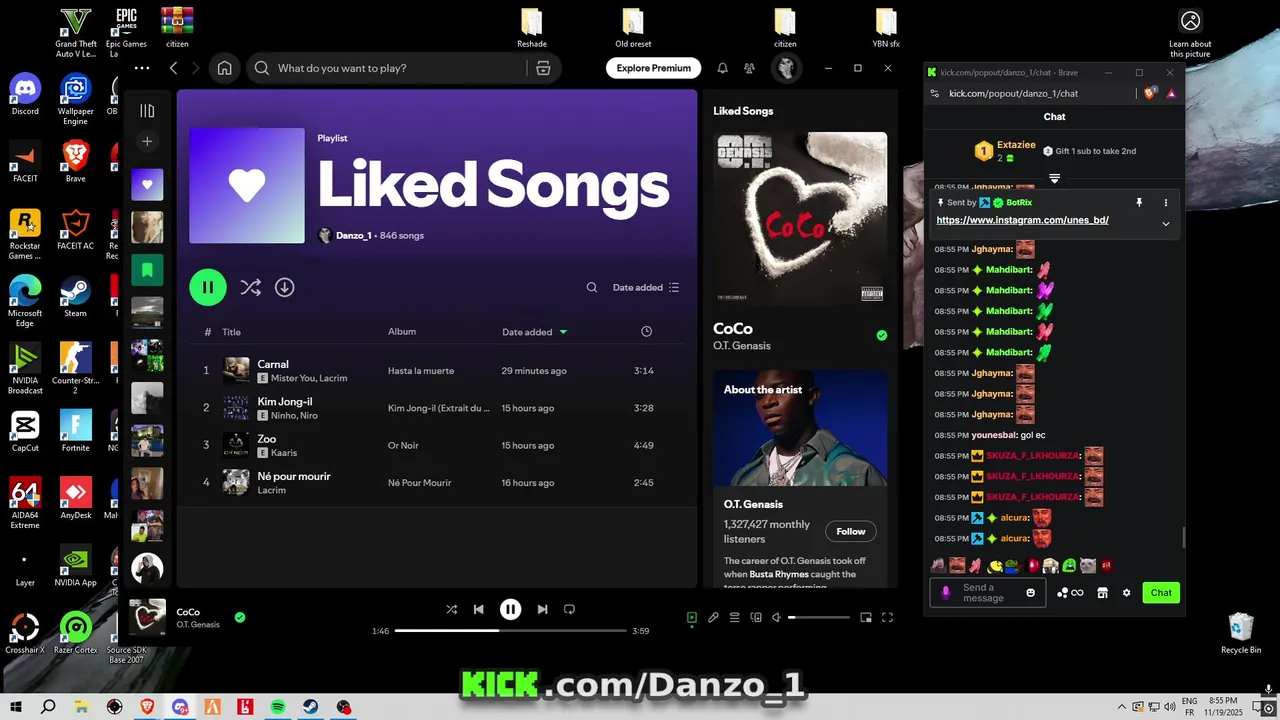Screen dimensions: 1280x720
Task: Search within the Liked Songs playlist
Action: [x=592, y=287]
